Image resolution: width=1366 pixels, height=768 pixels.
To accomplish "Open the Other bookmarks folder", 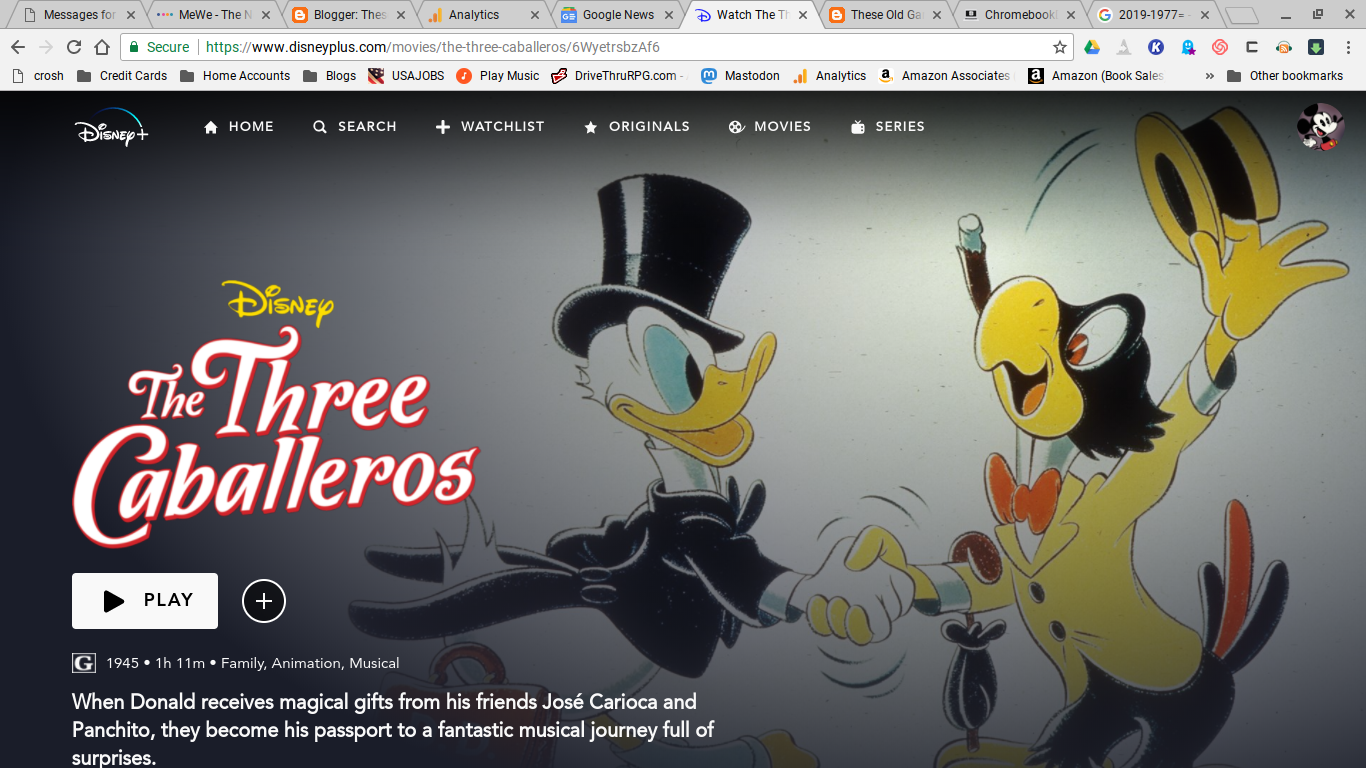I will click(1285, 76).
